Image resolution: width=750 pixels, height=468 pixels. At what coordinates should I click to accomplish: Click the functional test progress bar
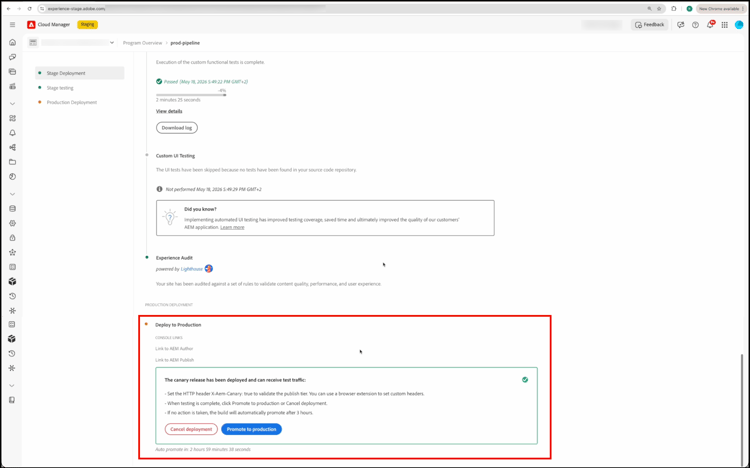tap(191, 95)
